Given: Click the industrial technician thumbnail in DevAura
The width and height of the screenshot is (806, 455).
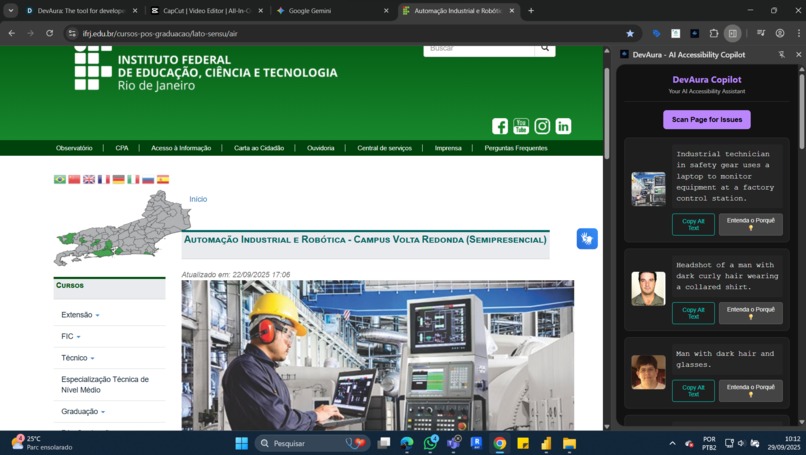Looking at the screenshot, I should click(648, 189).
